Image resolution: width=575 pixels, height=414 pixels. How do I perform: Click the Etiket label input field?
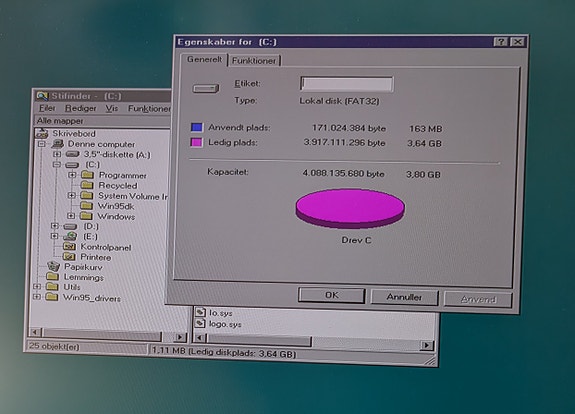(347, 84)
